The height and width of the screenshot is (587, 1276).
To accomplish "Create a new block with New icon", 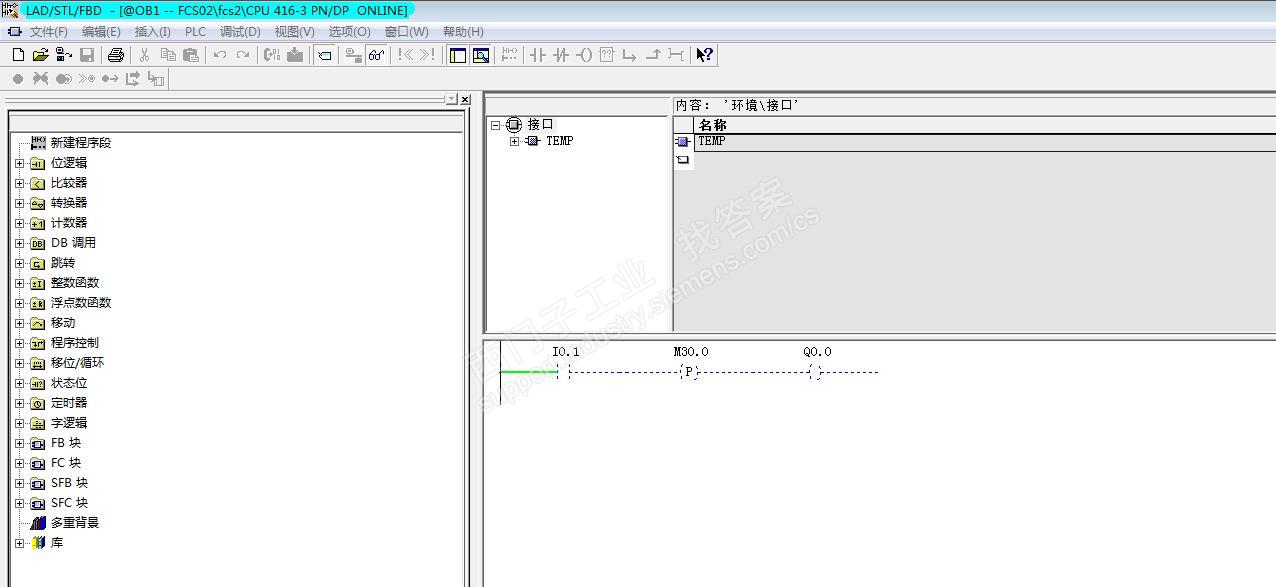I will pos(18,55).
